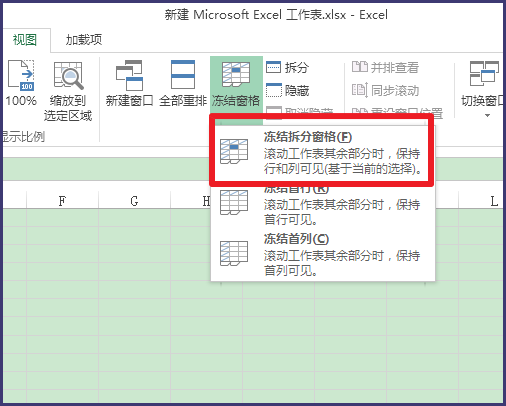Open the 视图 ribbon tab
The image size is (506, 406).
(25, 40)
